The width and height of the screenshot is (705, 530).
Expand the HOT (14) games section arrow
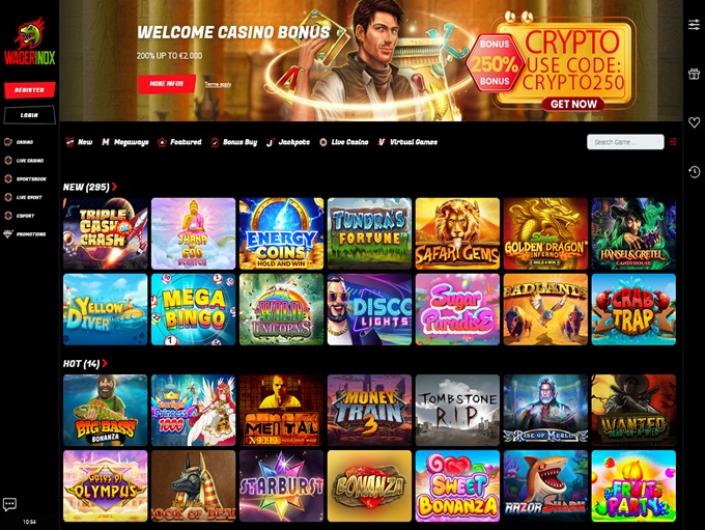(105, 363)
